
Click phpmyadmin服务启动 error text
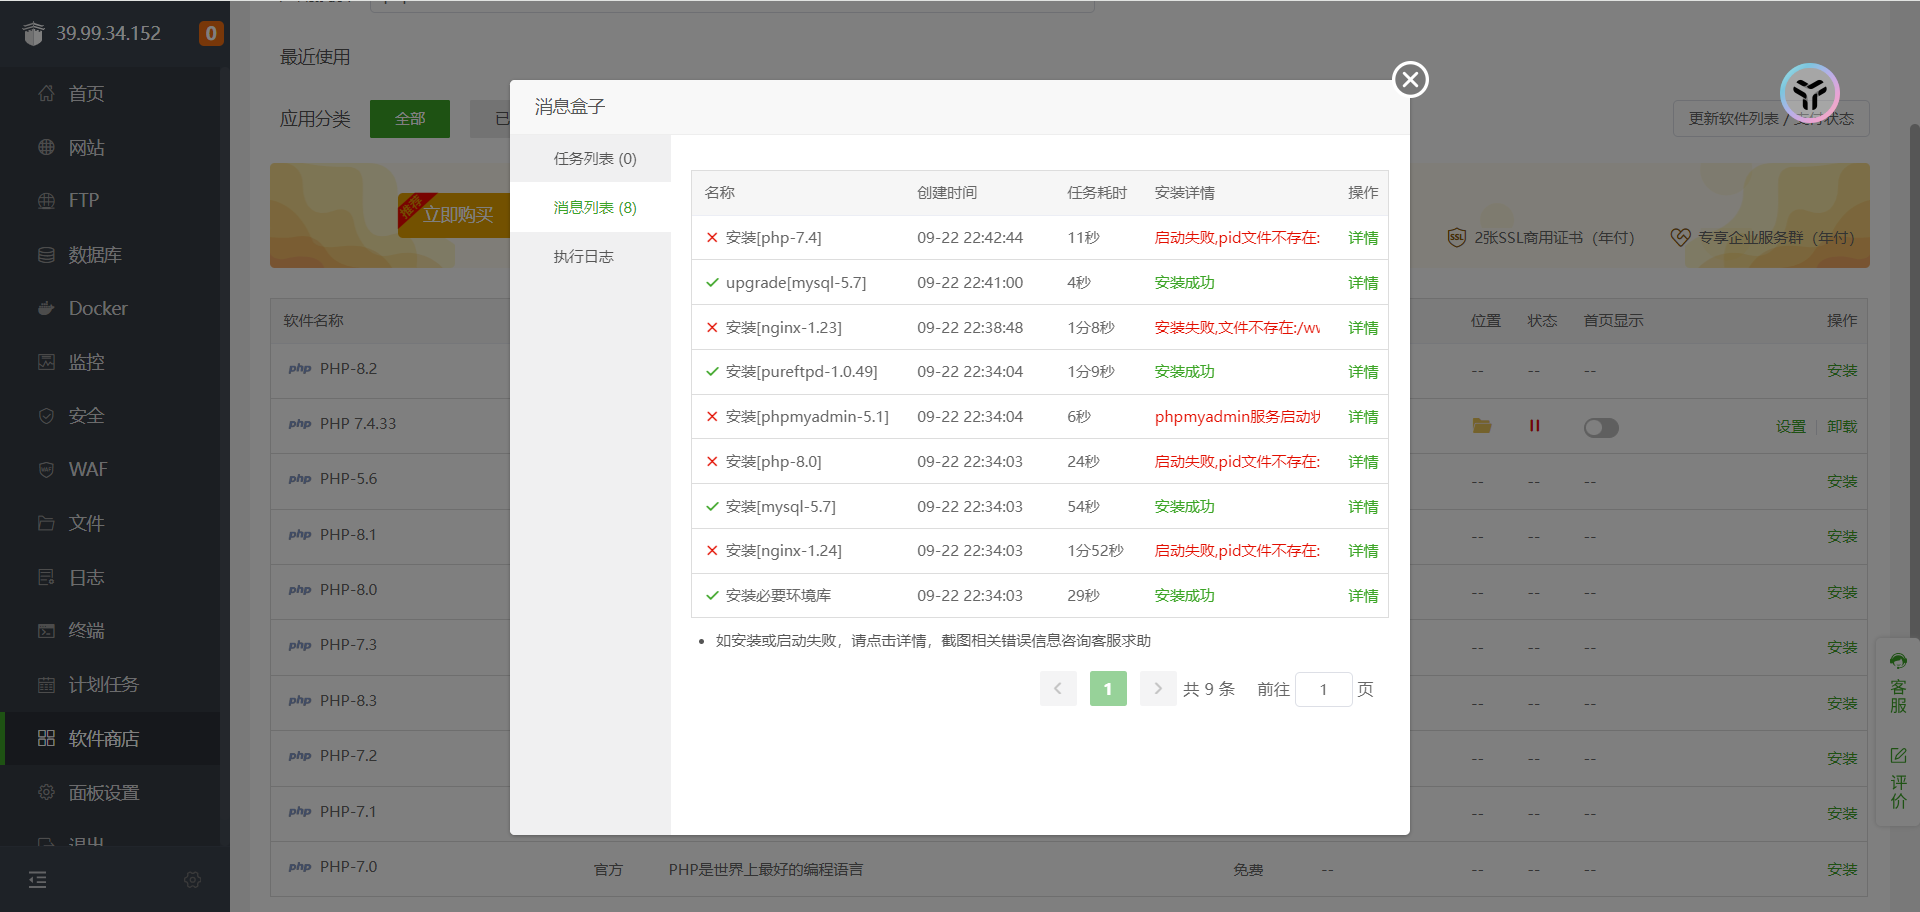(1237, 417)
